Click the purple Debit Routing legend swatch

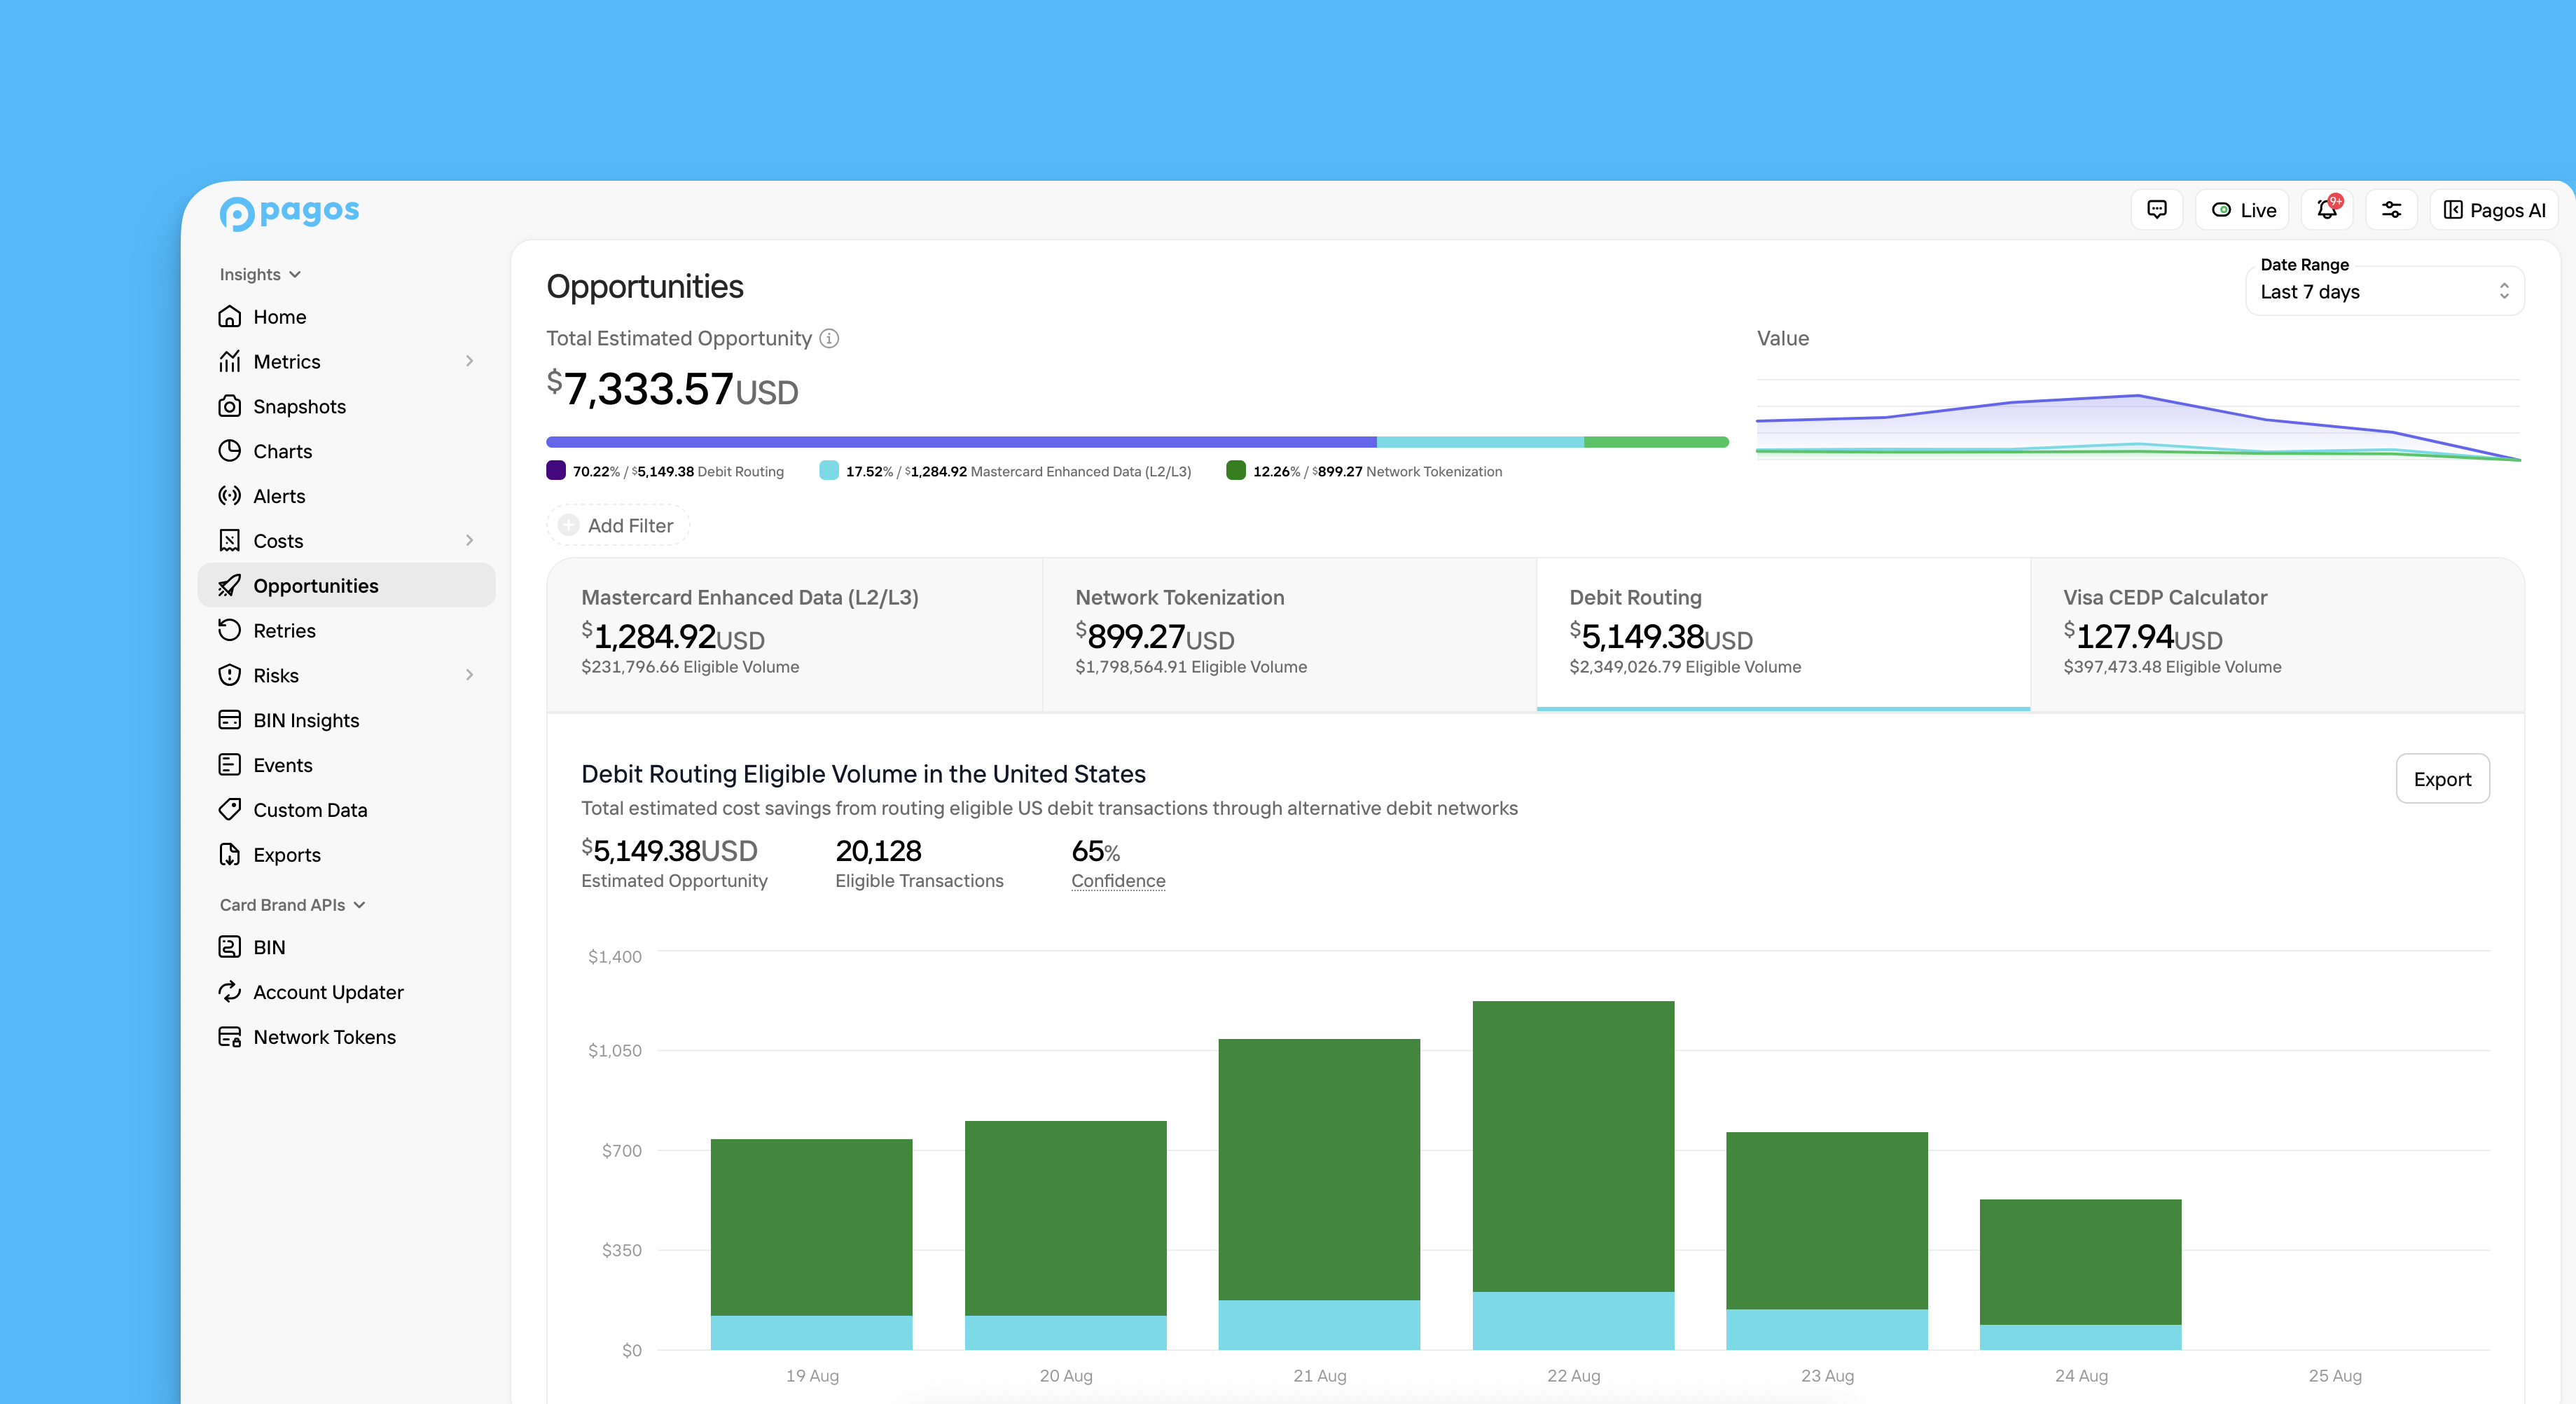point(556,471)
